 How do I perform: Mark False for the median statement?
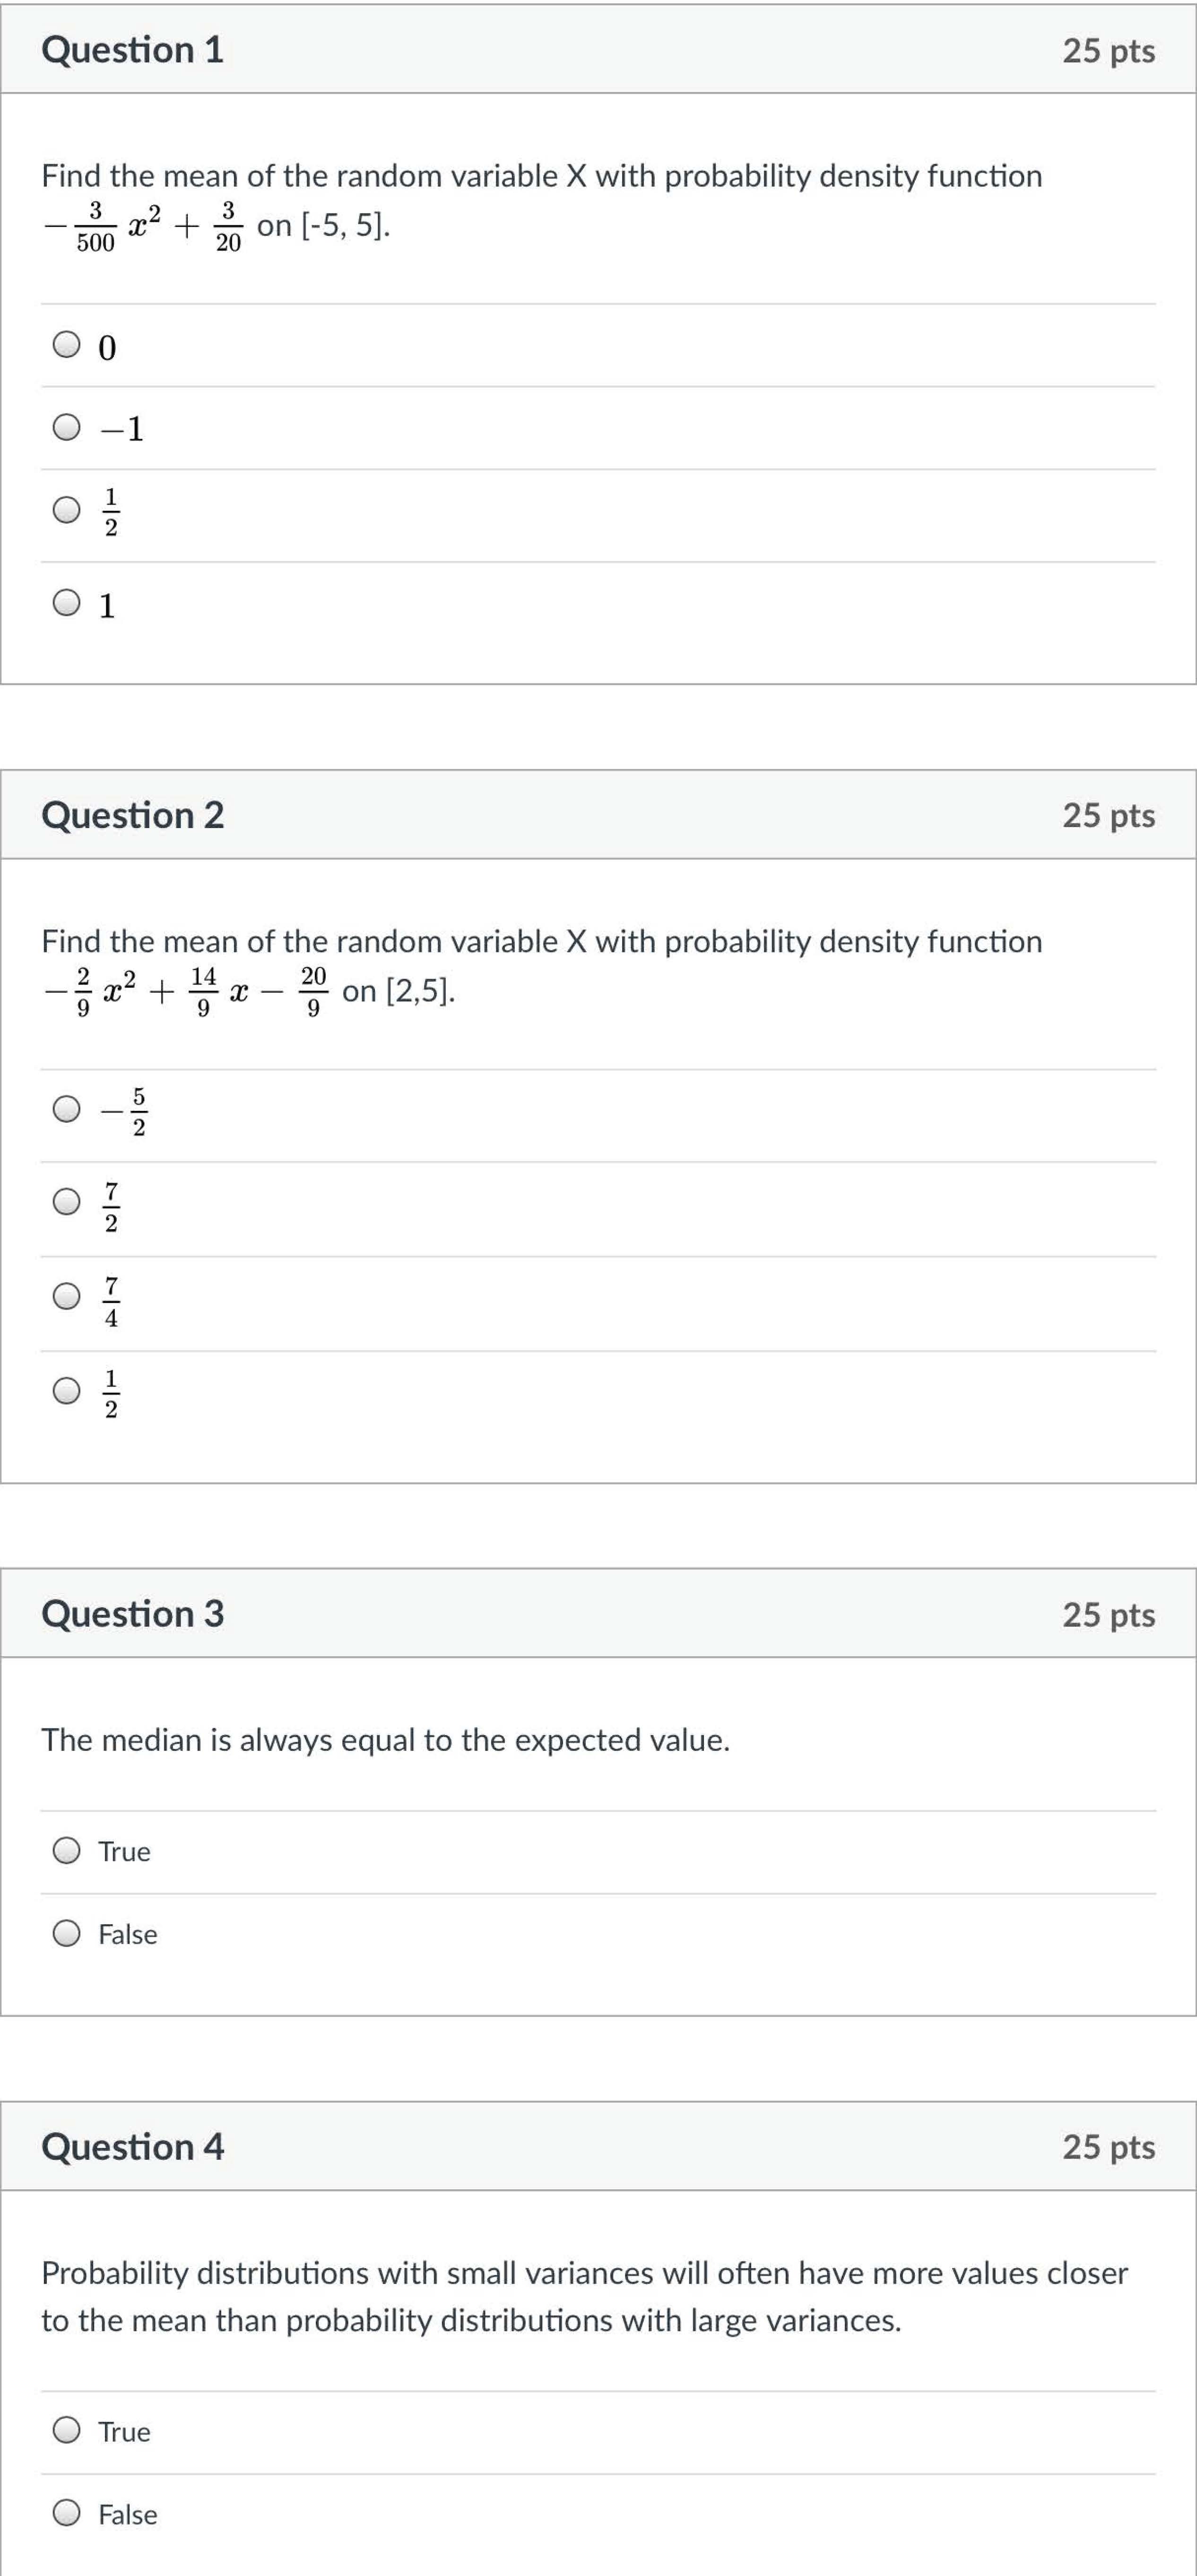[67, 1934]
